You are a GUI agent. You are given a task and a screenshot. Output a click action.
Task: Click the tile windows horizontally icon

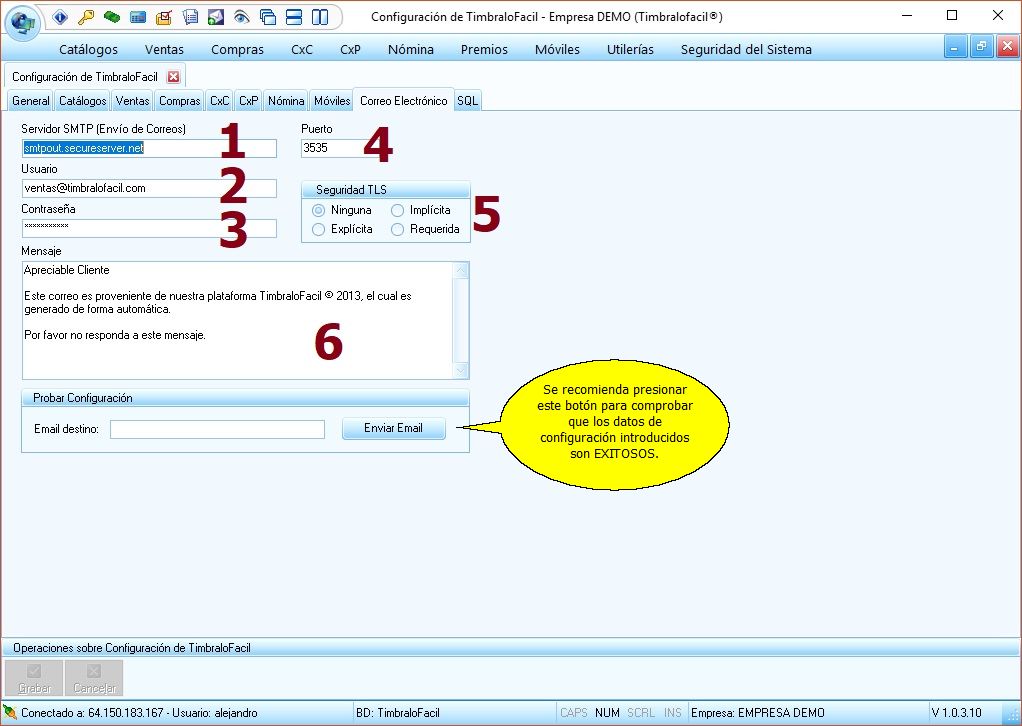click(294, 17)
